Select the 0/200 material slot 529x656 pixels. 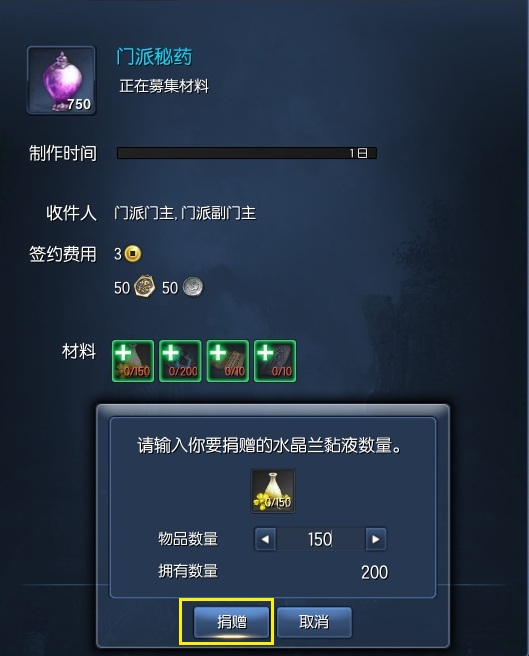pyautogui.click(x=180, y=361)
